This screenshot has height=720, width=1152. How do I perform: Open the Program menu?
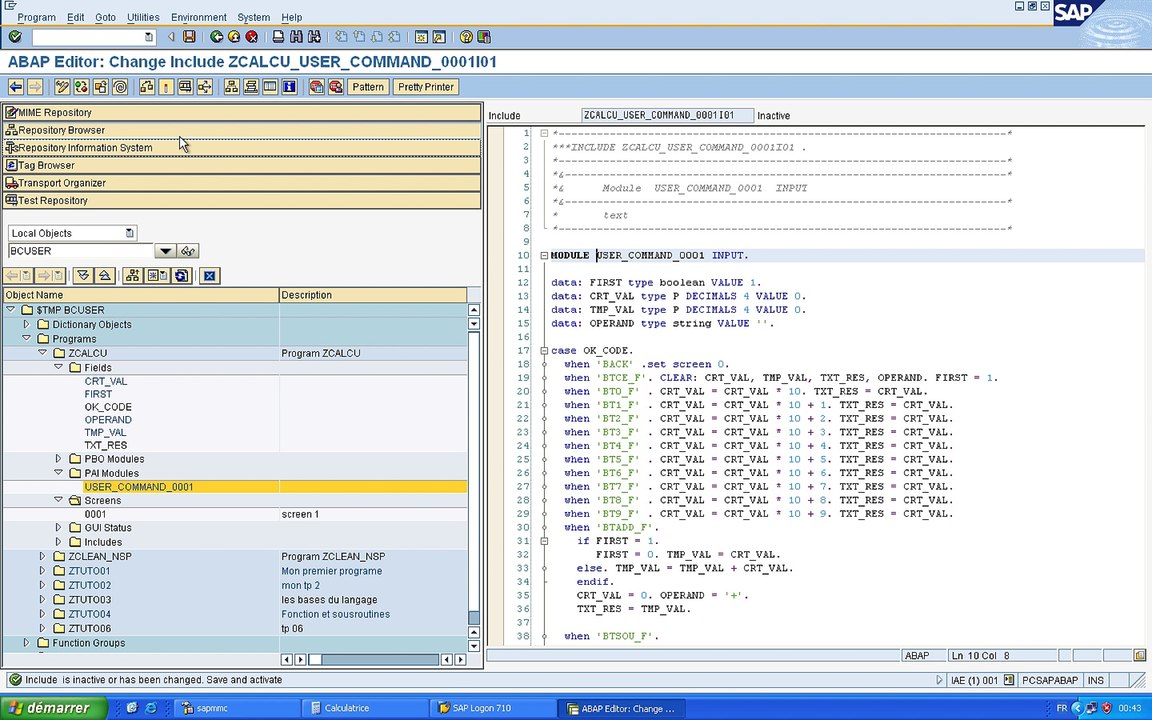(x=36, y=17)
